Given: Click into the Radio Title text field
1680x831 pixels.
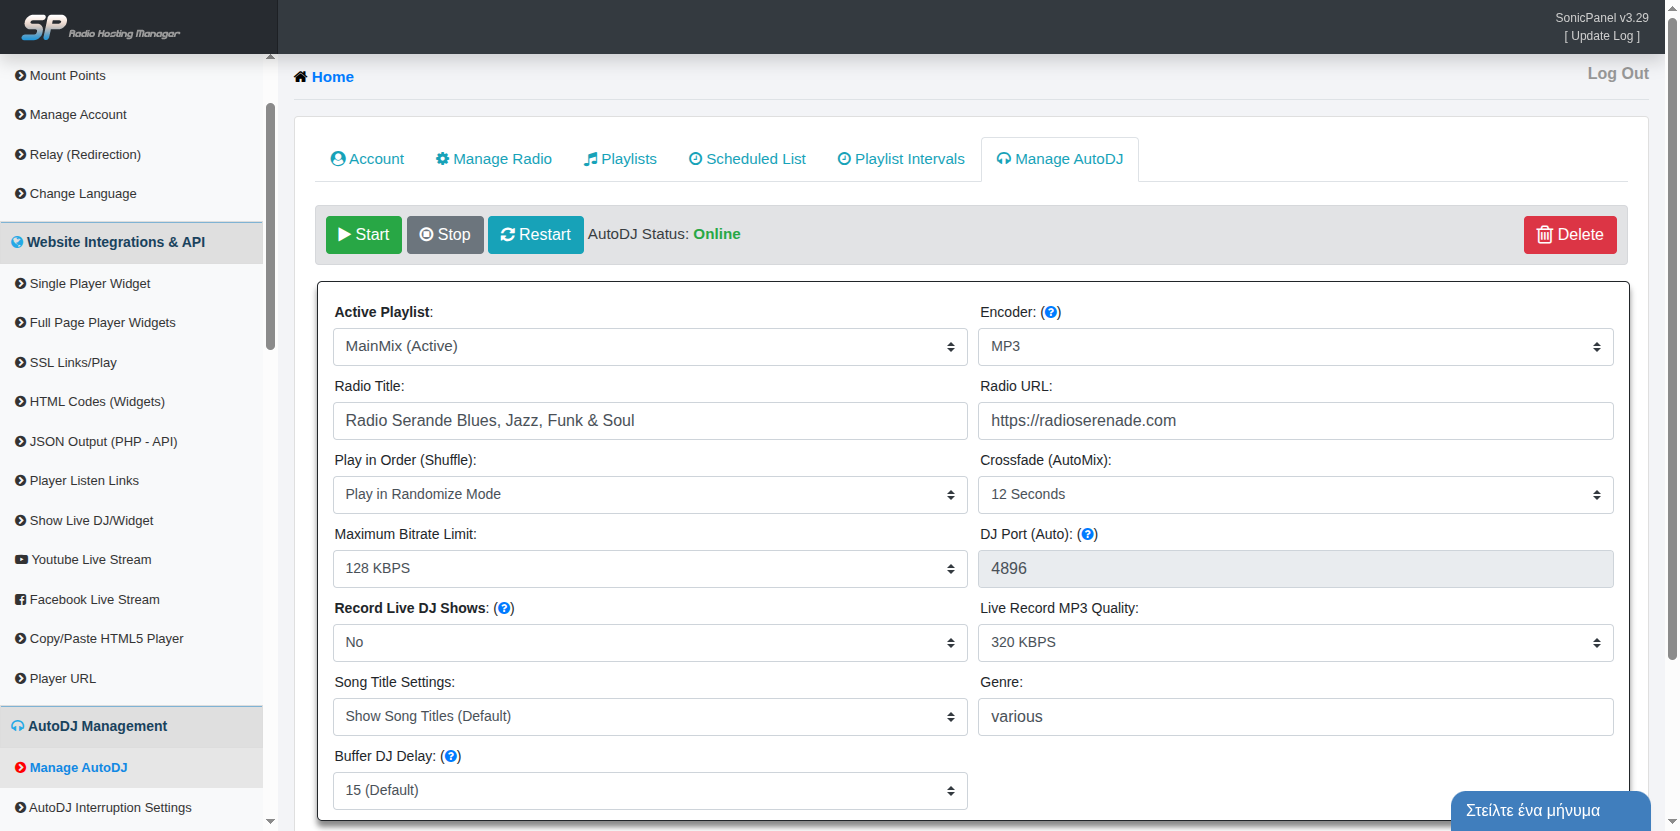Looking at the screenshot, I should pyautogui.click(x=649, y=421).
